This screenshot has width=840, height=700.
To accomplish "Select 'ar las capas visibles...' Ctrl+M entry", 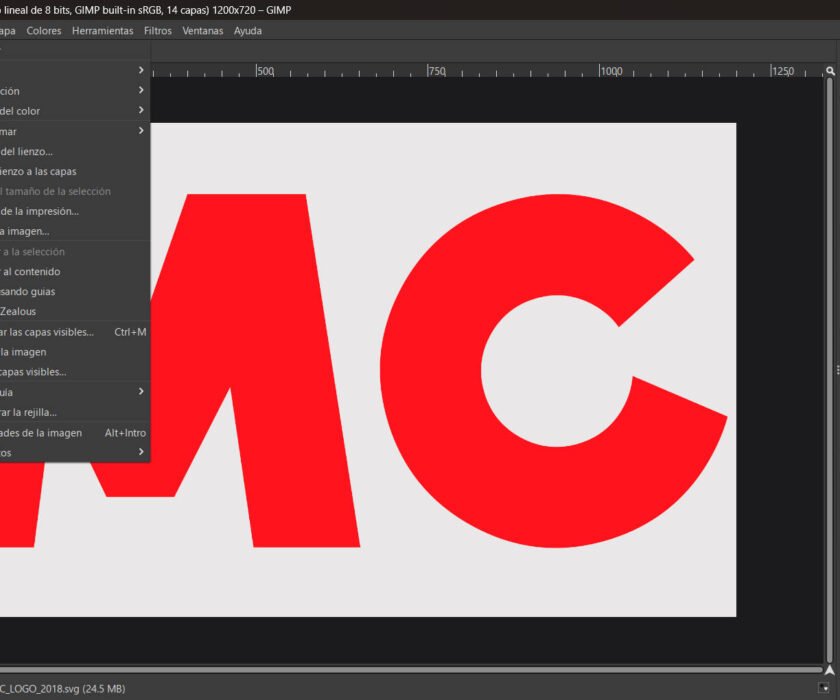I will (74, 332).
